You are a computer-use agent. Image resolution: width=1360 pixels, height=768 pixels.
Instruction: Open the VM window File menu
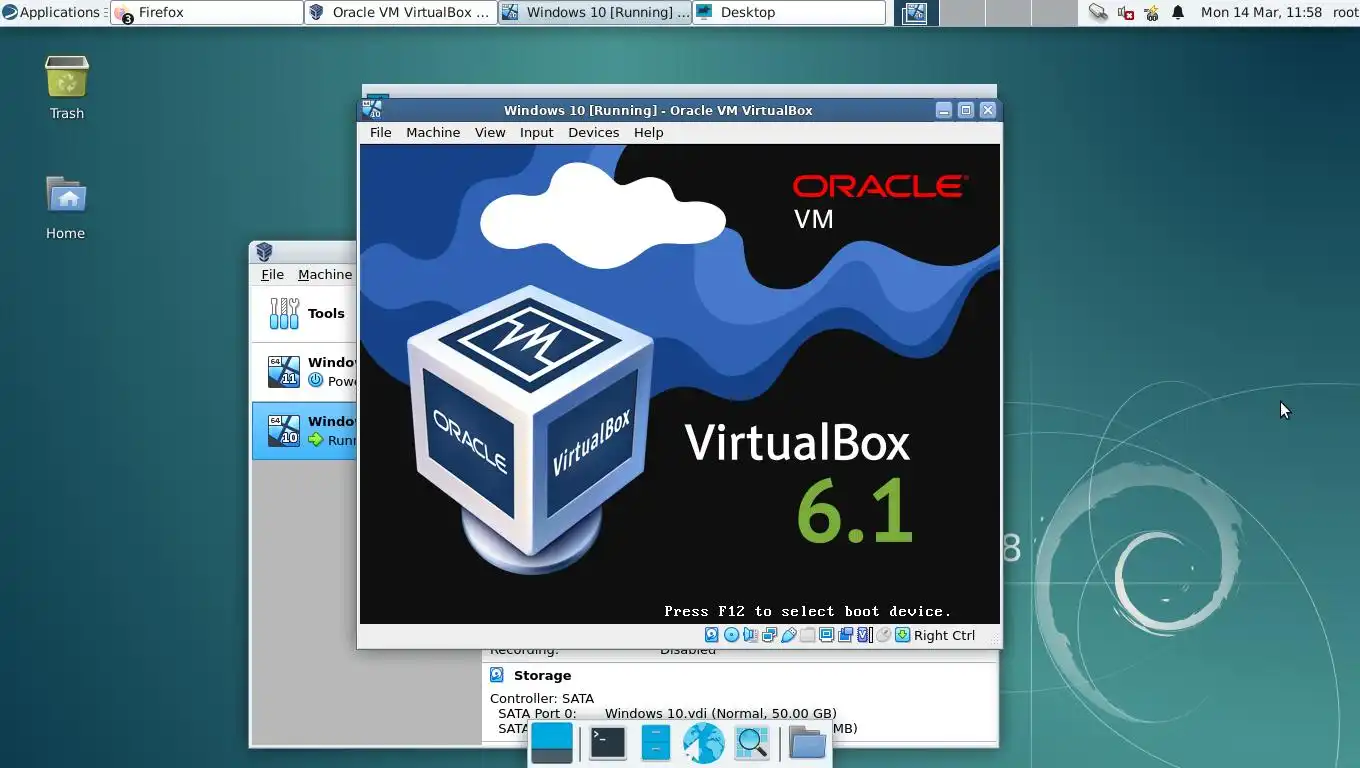pyautogui.click(x=380, y=132)
